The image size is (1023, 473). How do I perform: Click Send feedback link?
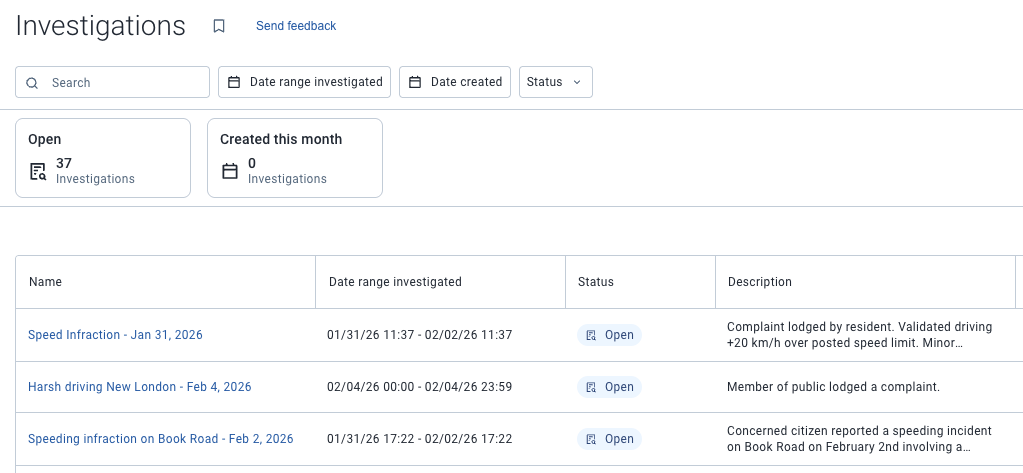(296, 26)
